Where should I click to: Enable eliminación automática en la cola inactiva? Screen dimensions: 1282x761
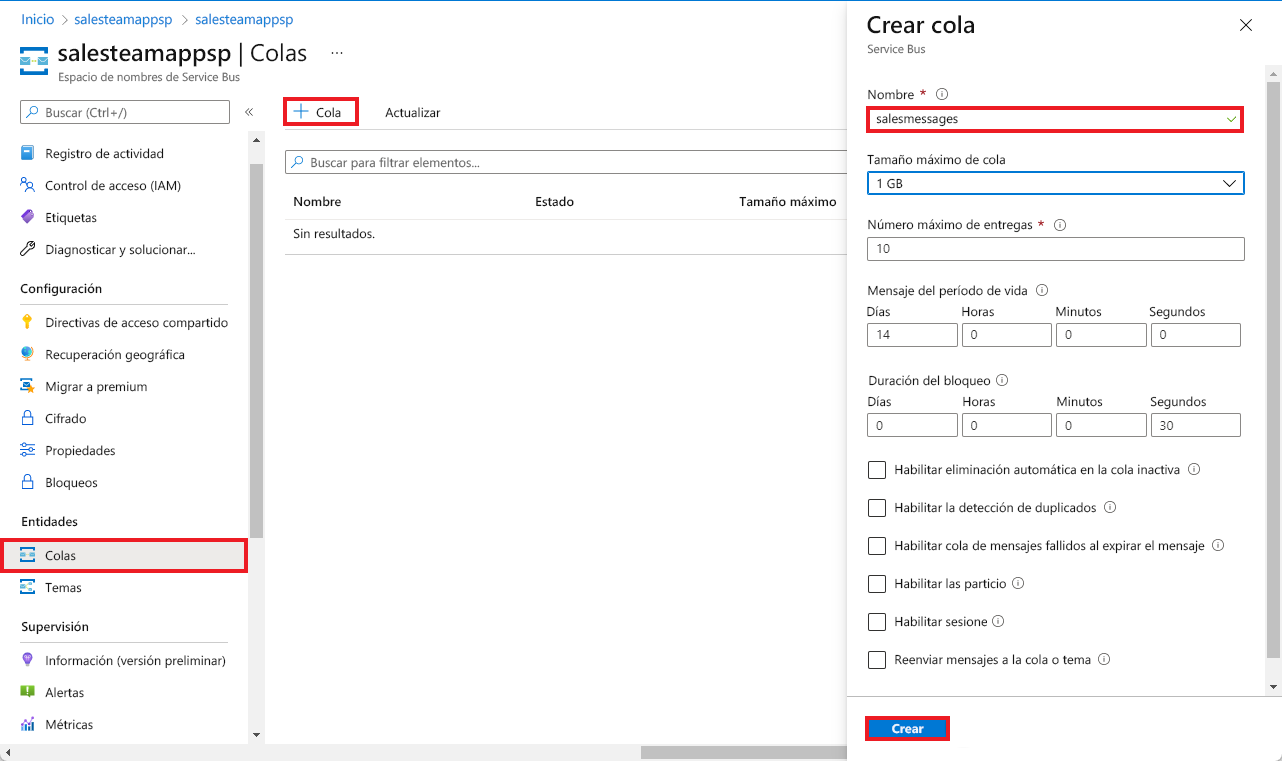[x=877, y=469]
